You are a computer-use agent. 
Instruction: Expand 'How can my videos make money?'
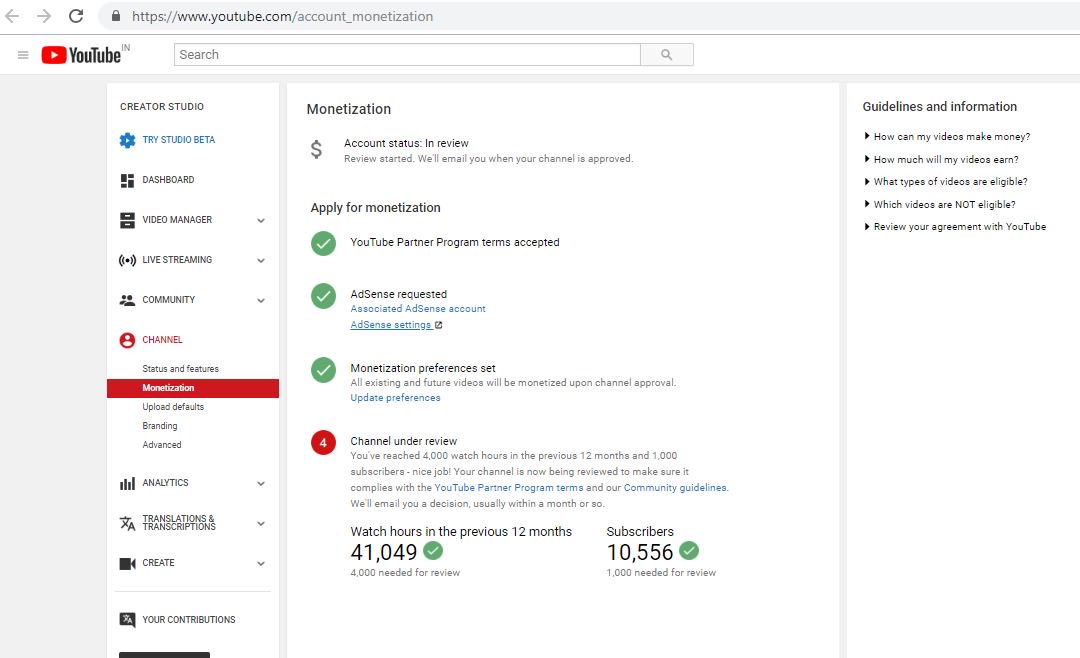[947, 136]
